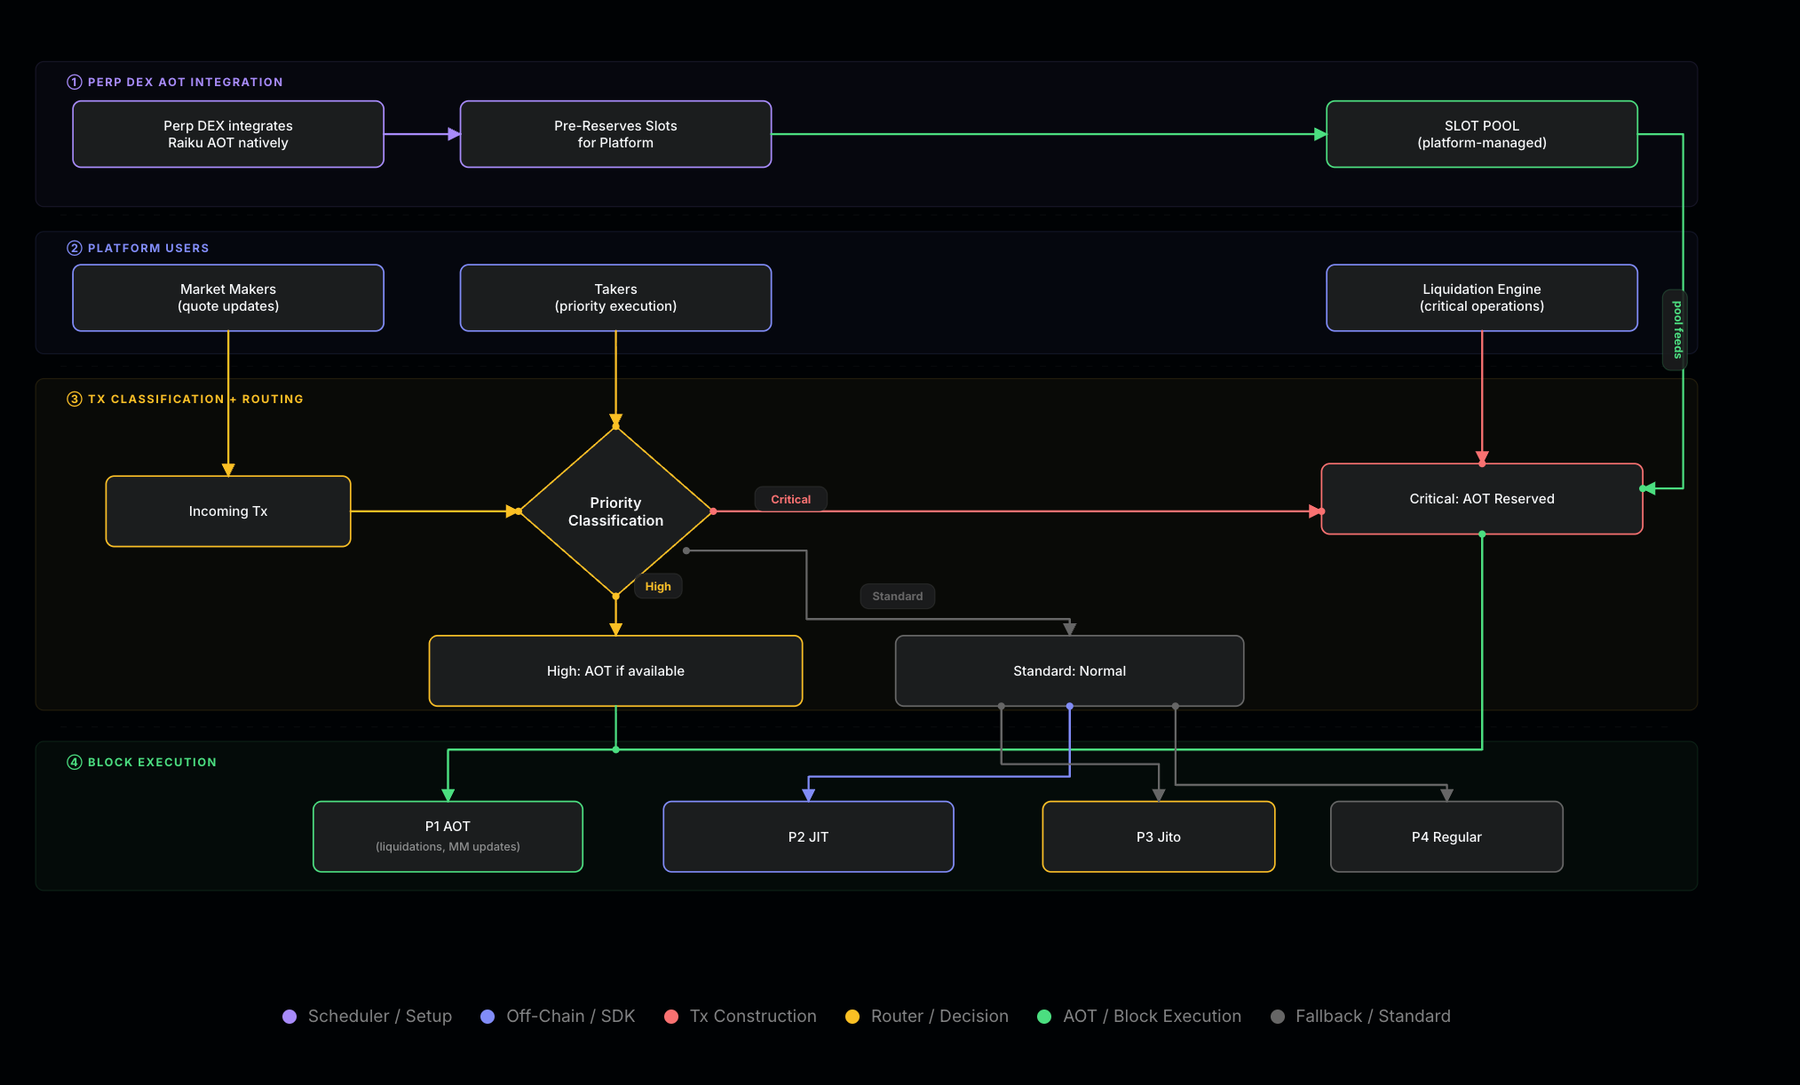Click the purple Scheduler / Setup legend dot
Viewport: 1800px width, 1085px height.
pos(289,1016)
